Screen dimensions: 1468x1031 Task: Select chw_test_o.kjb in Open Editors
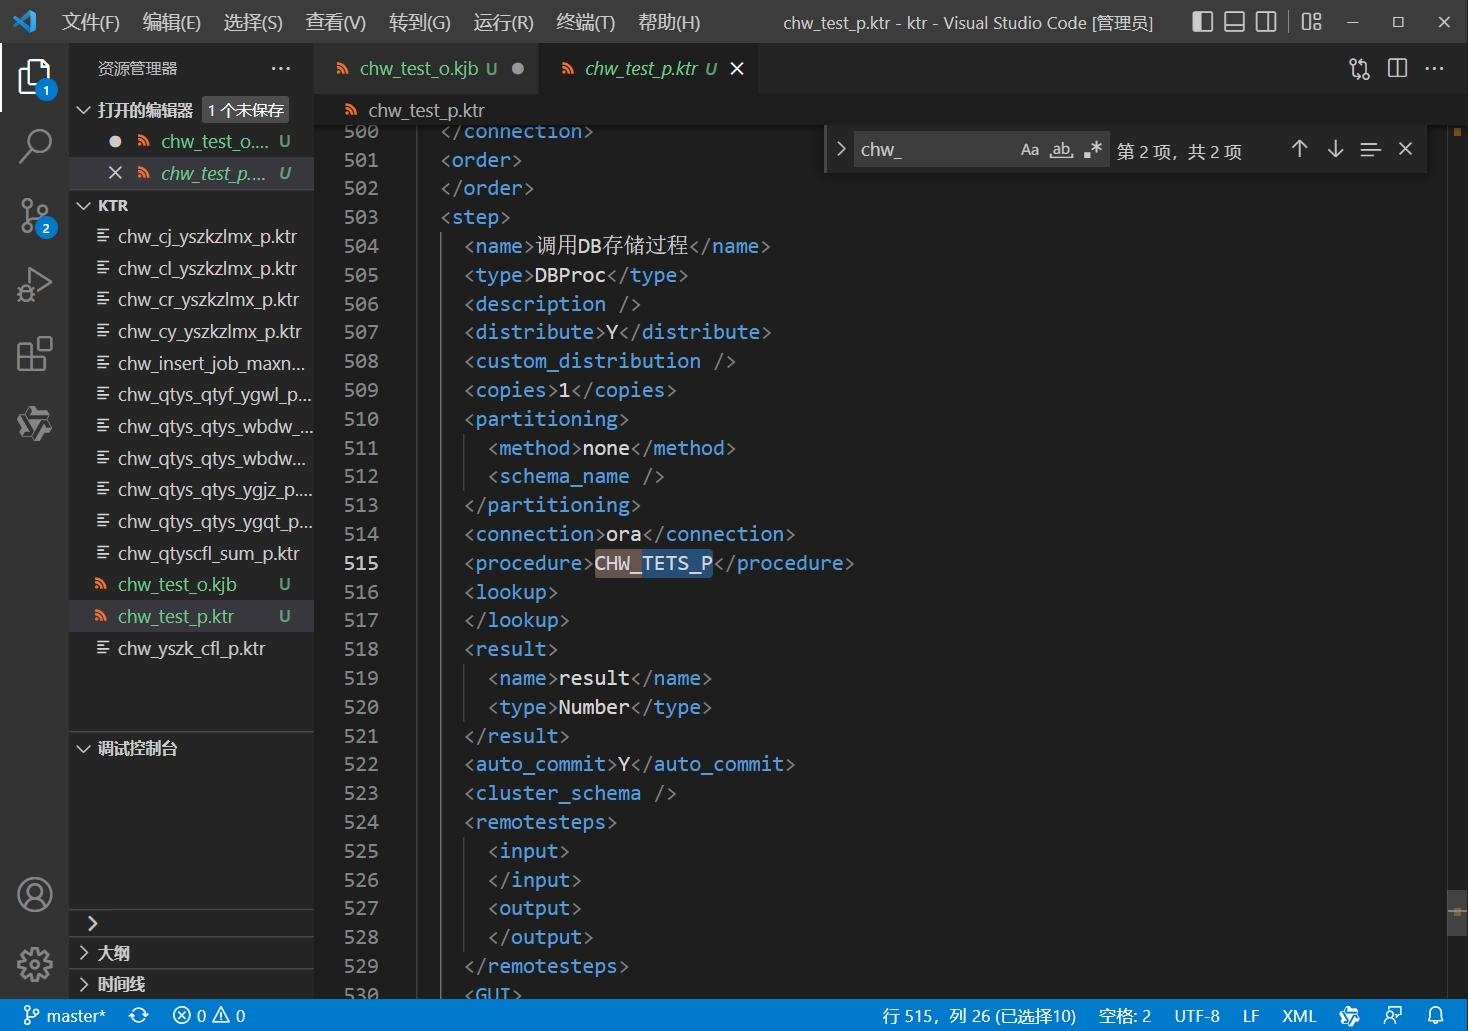tap(191, 141)
